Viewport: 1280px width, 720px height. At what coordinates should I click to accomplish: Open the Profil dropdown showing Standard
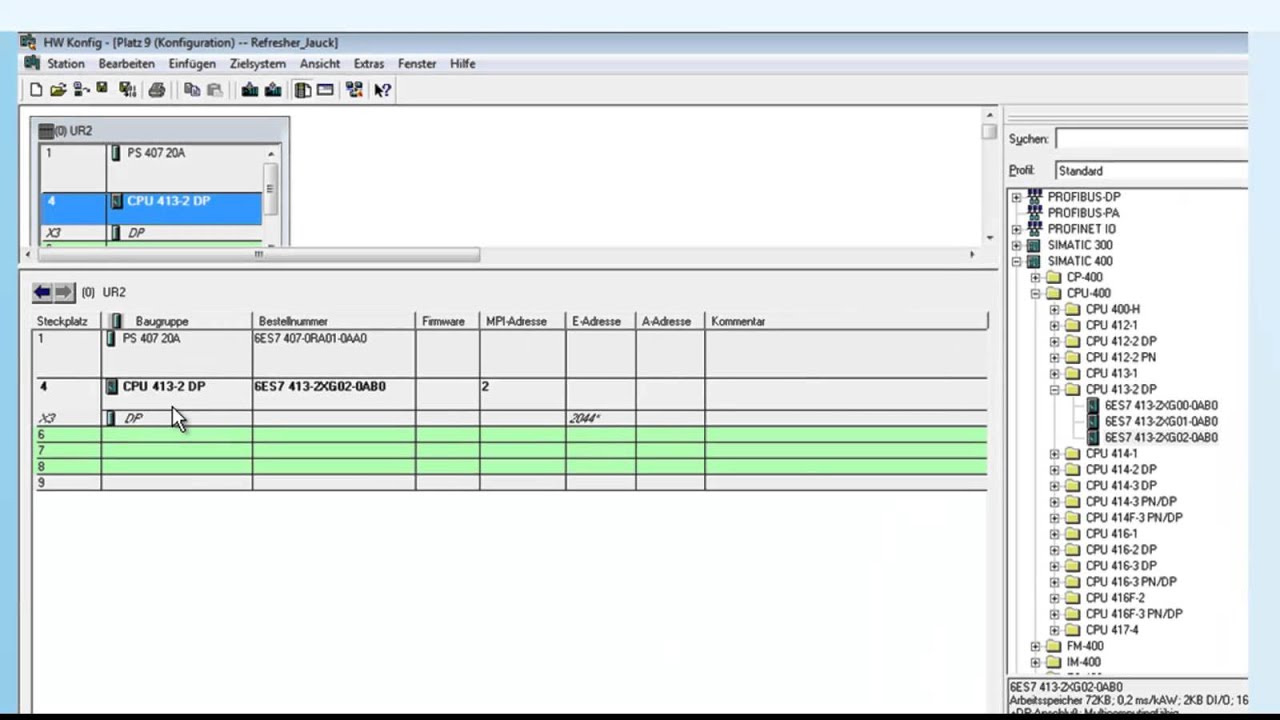click(x=1151, y=171)
